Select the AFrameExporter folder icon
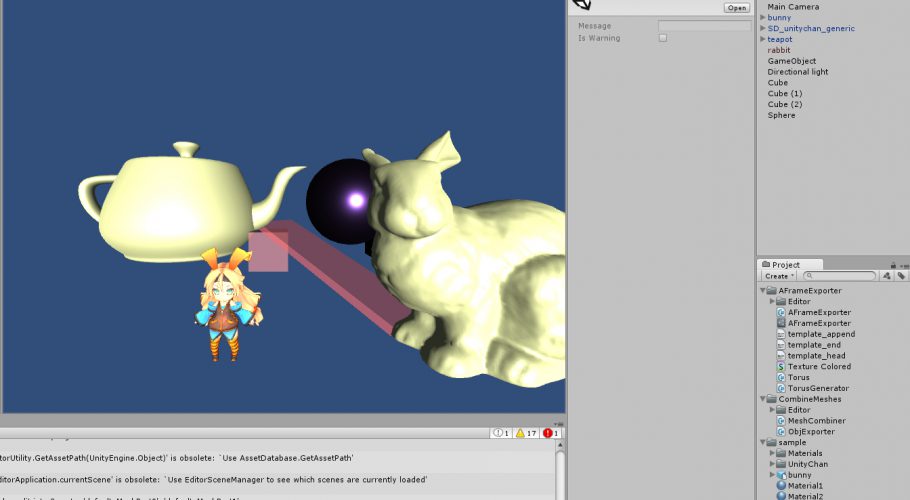Viewport: 910px width, 500px height. pyautogui.click(x=772, y=291)
